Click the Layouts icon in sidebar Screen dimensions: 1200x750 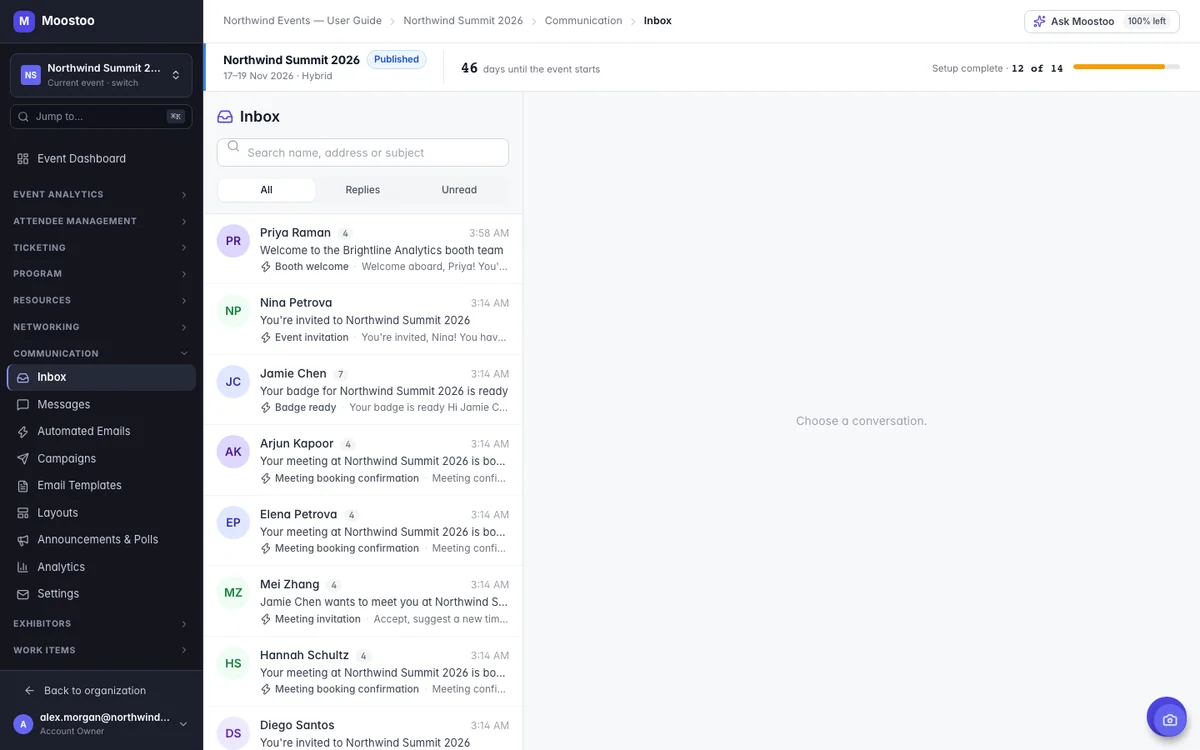tap(23, 513)
